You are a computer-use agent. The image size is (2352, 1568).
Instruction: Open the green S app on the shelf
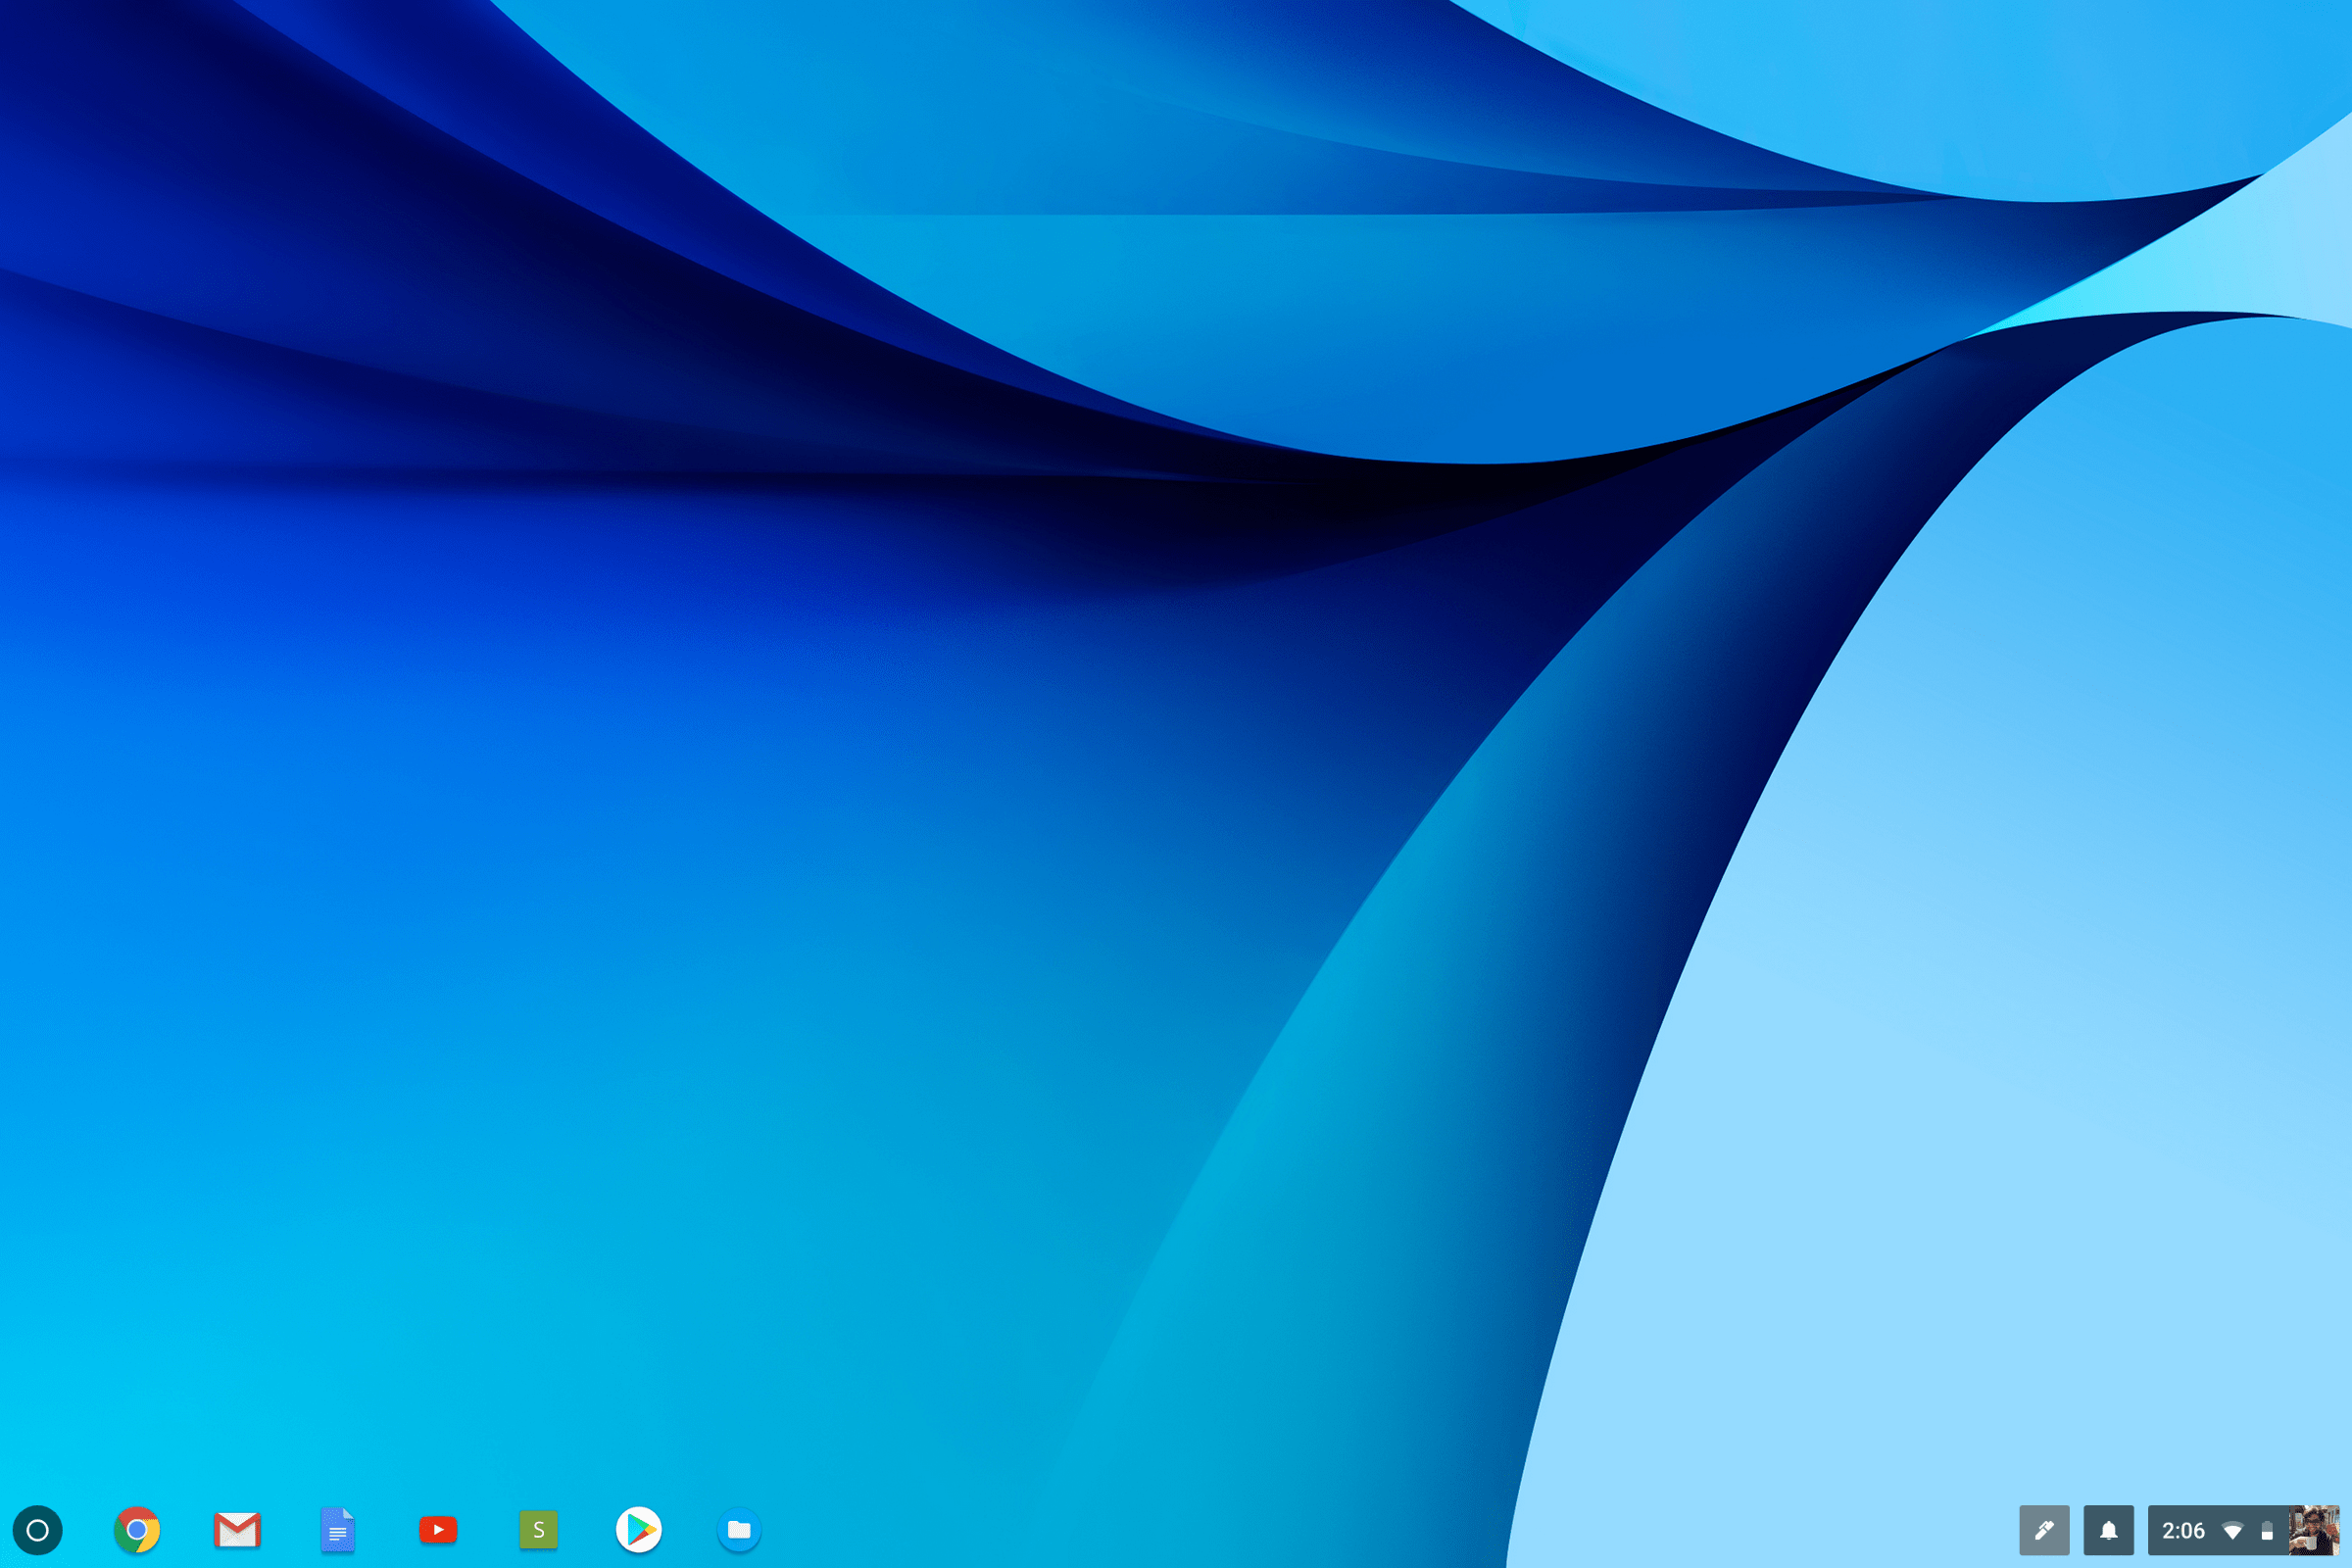537,1530
